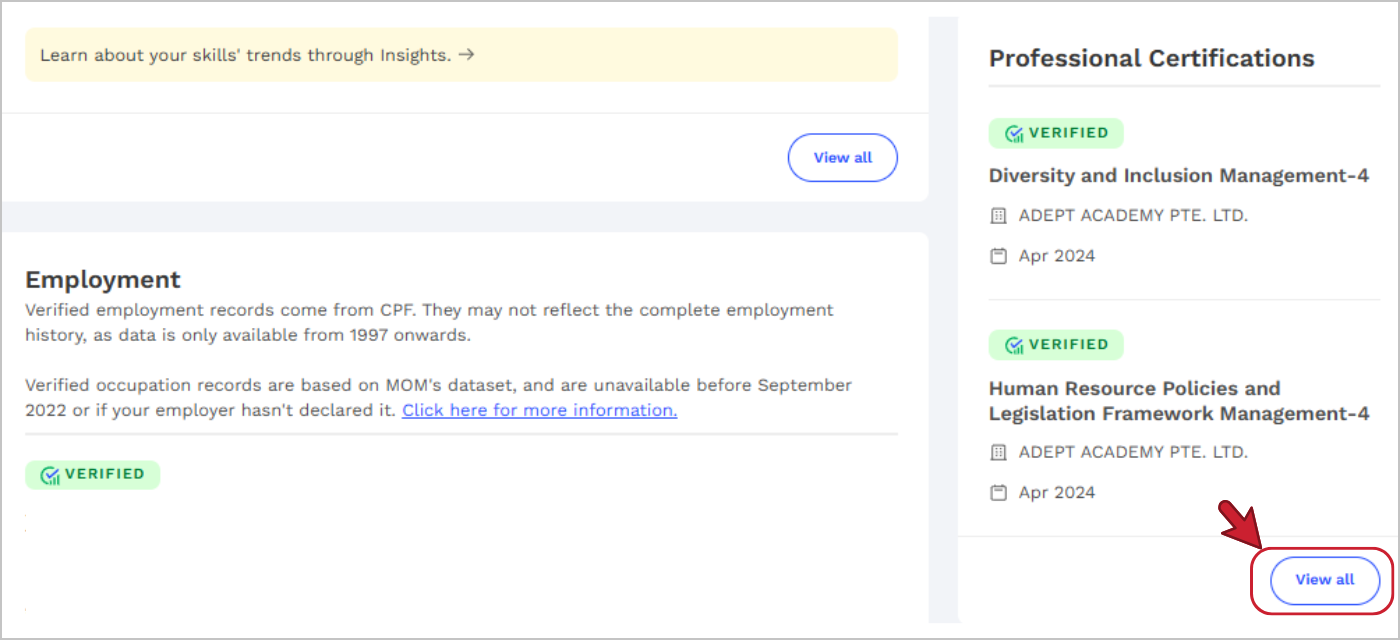Click ADEPT ACADEMY text under Human Resource Policies

[1133, 453]
